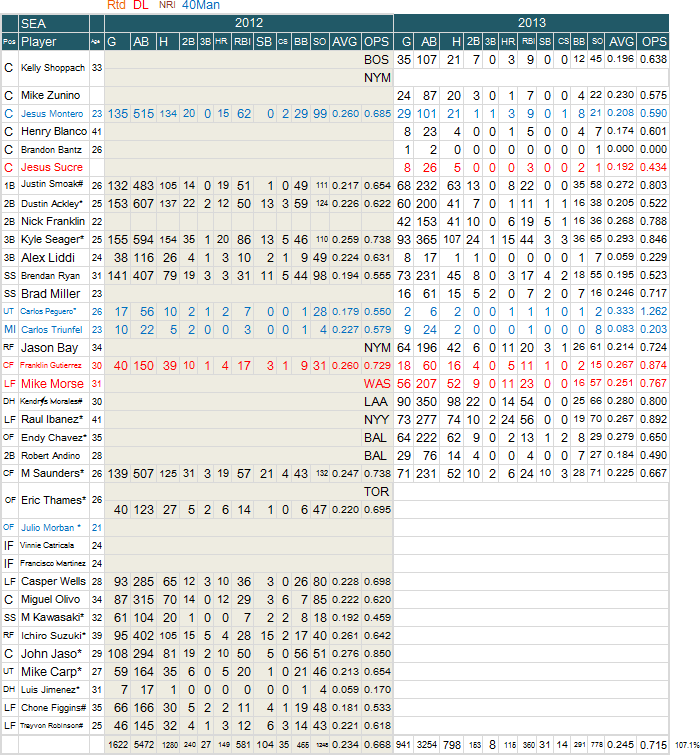Select the blue Julio Morban name
700x755 pixels.
click(51, 528)
